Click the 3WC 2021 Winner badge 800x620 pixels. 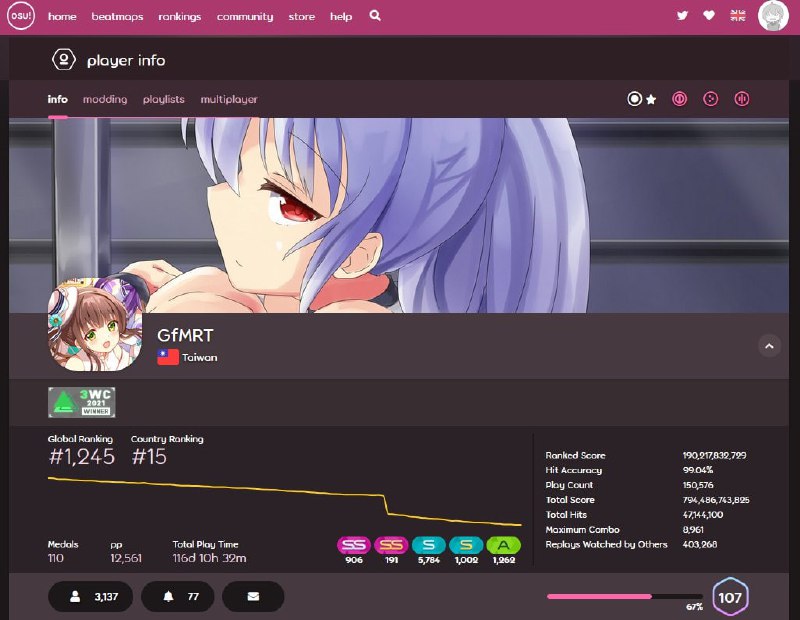[x=82, y=402]
